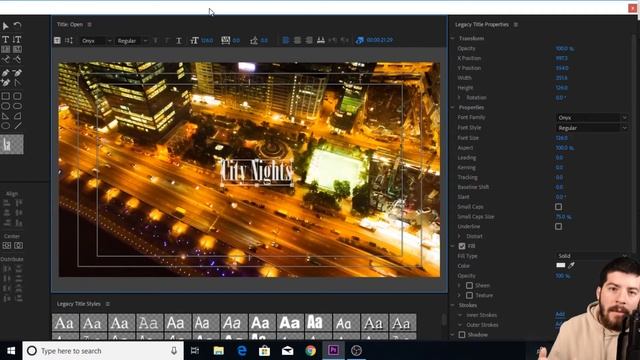Viewport: 640px width, 360px height.
Task: Select the Arc shape tool
Action: [17, 116]
